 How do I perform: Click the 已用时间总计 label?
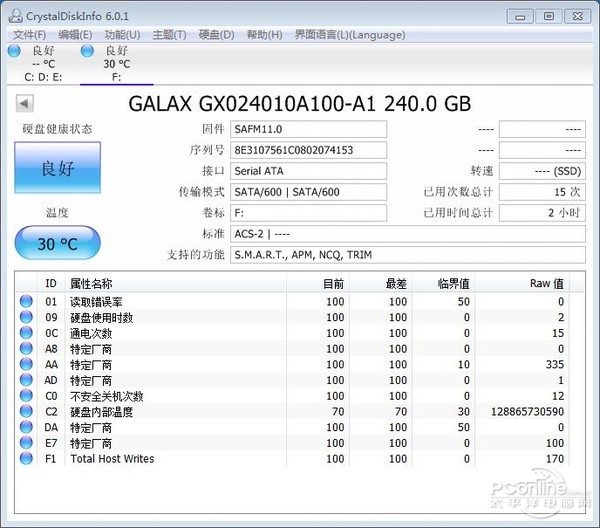coord(458,213)
